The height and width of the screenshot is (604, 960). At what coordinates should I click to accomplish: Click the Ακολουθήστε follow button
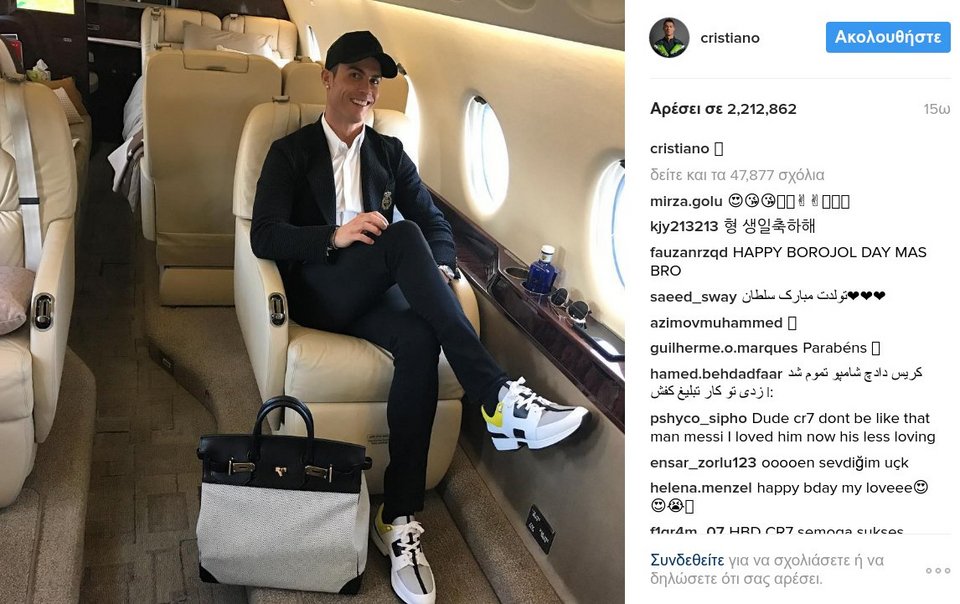click(x=888, y=37)
